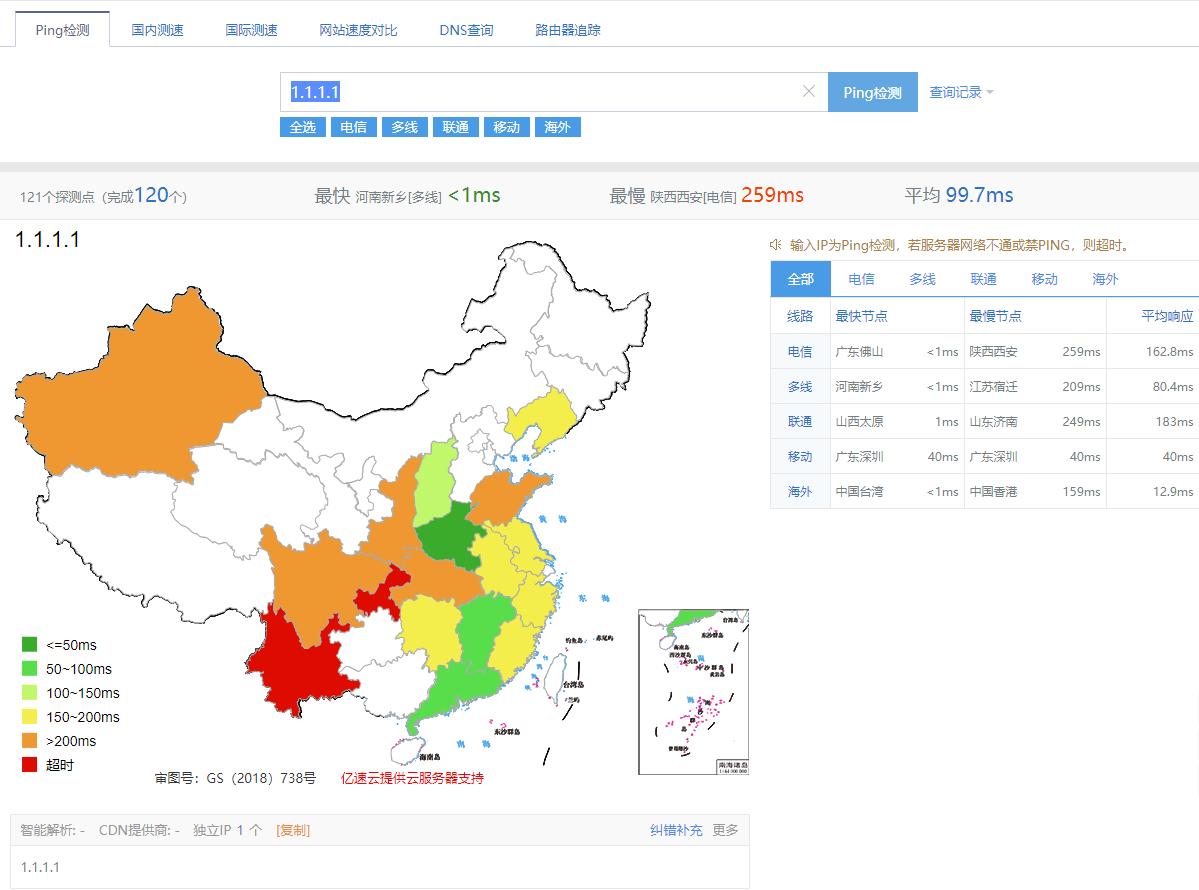
Task: Select the 路由器追踪 tab
Action: point(568,30)
